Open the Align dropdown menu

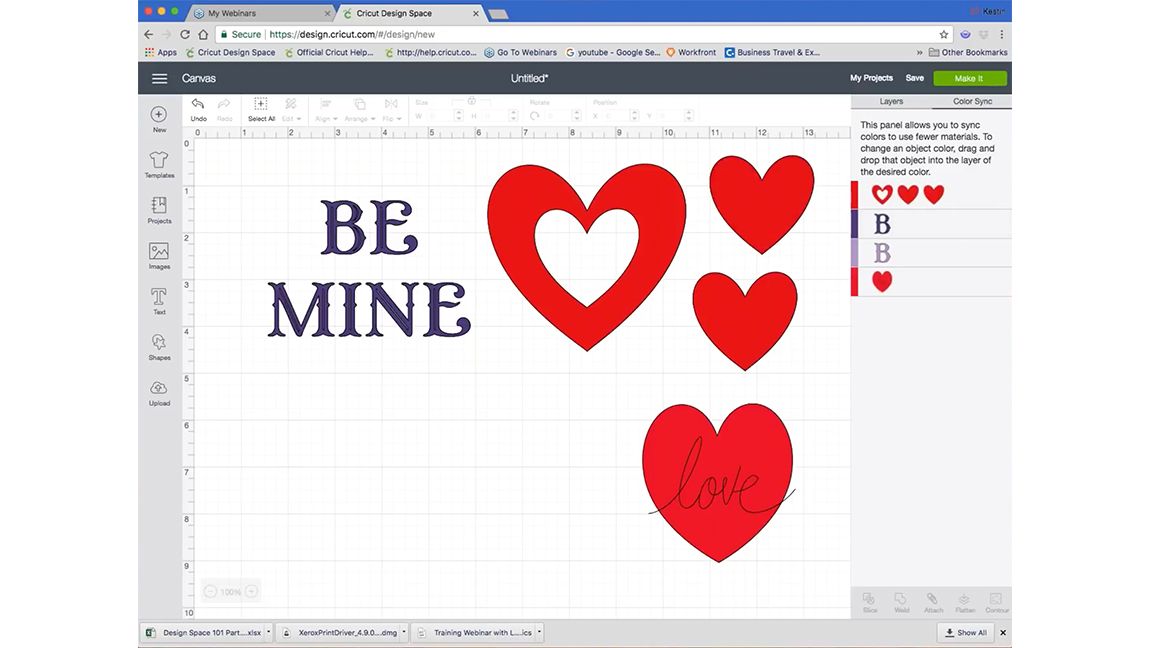[x=322, y=117]
